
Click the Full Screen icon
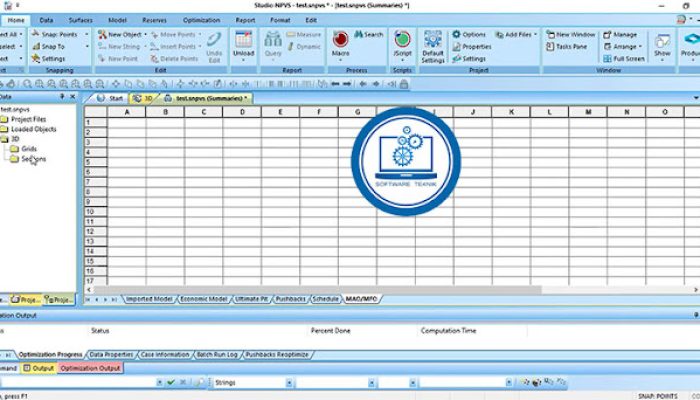tap(607, 58)
